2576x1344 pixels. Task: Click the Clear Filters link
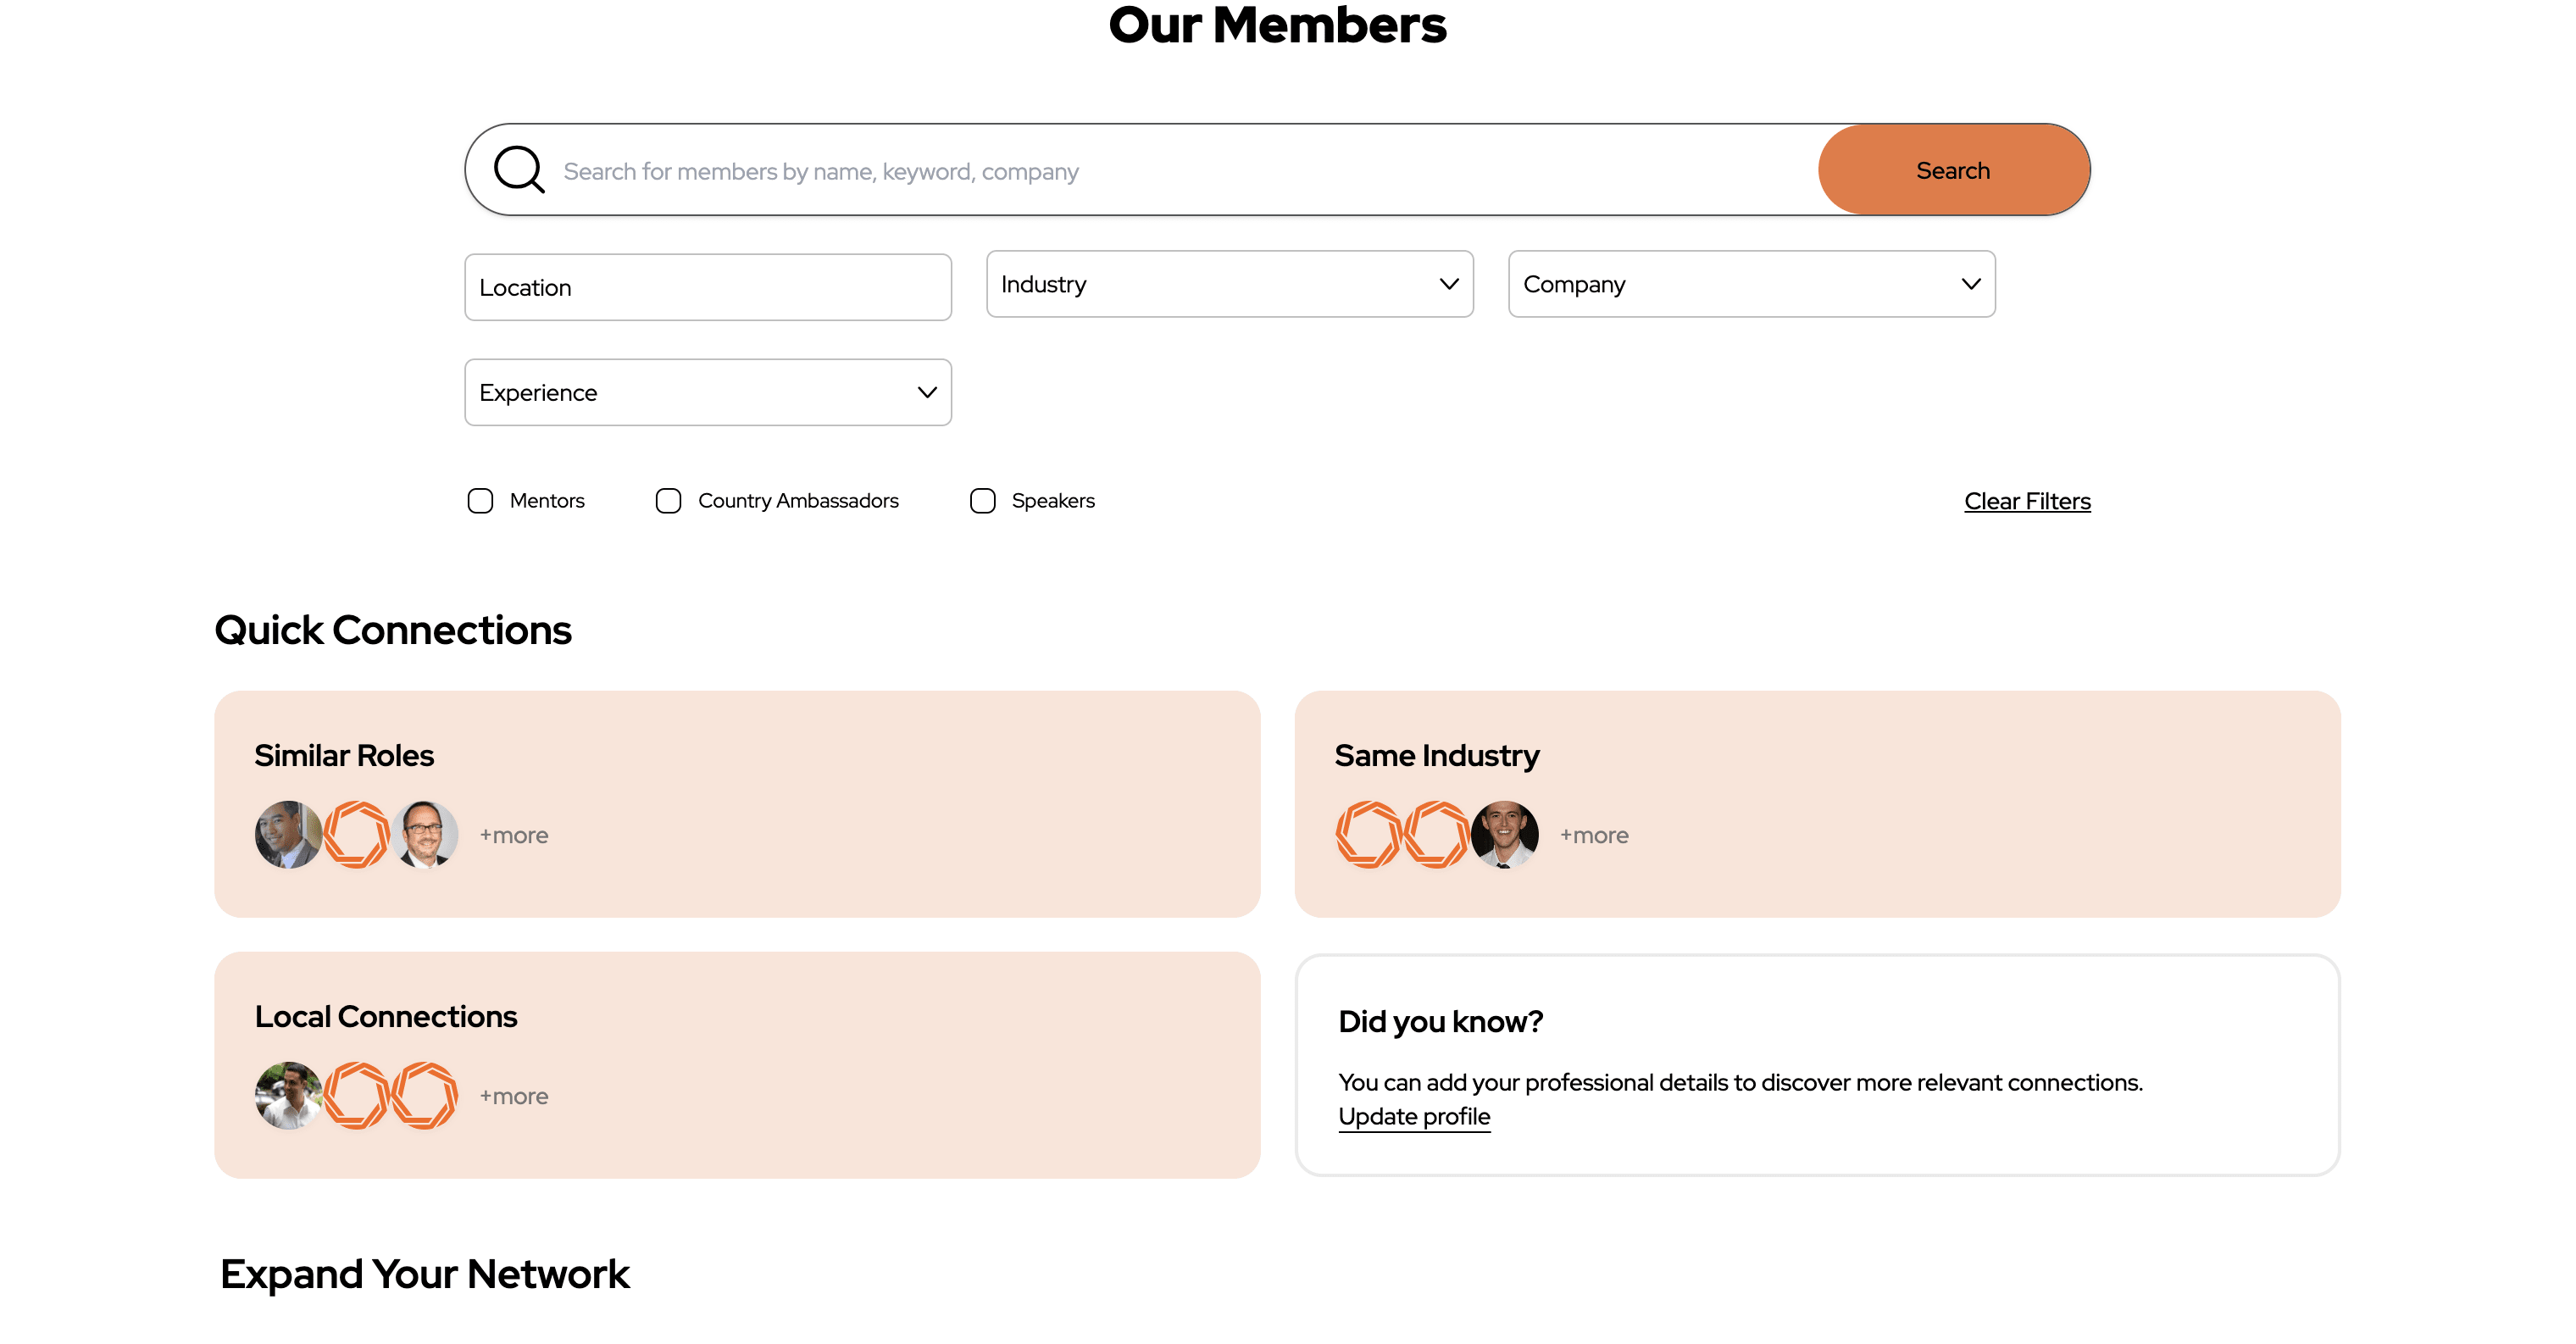2027,501
